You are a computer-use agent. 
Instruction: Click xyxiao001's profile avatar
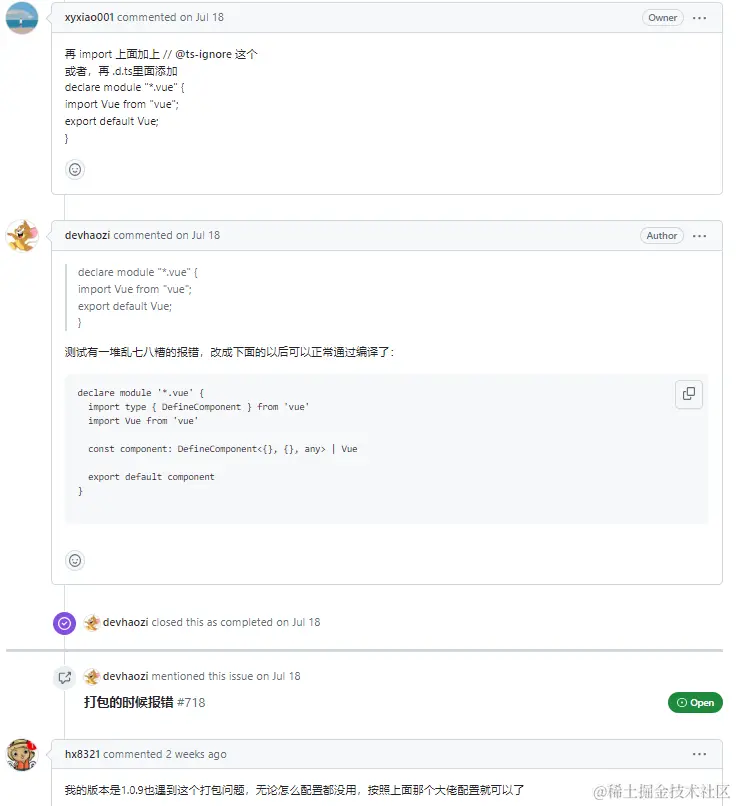coord(22,18)
